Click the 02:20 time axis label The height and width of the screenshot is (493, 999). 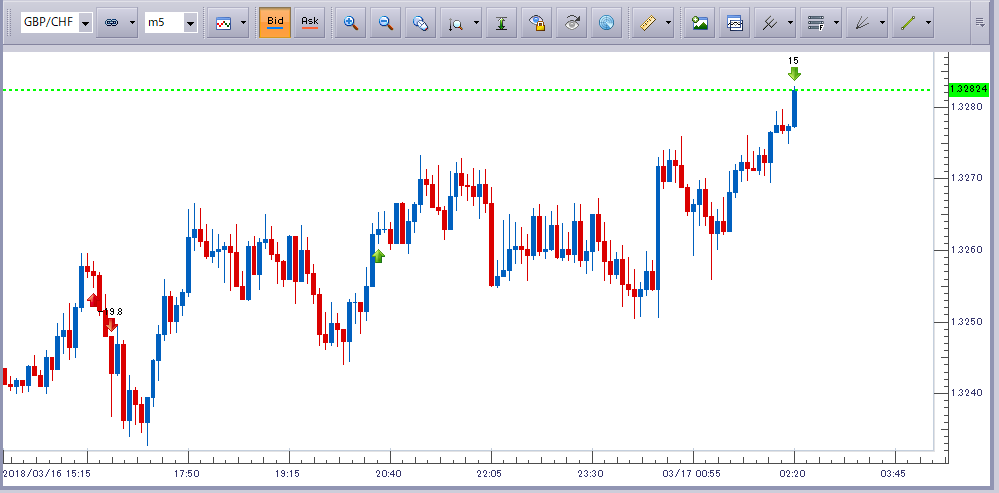tap(793, 474)
